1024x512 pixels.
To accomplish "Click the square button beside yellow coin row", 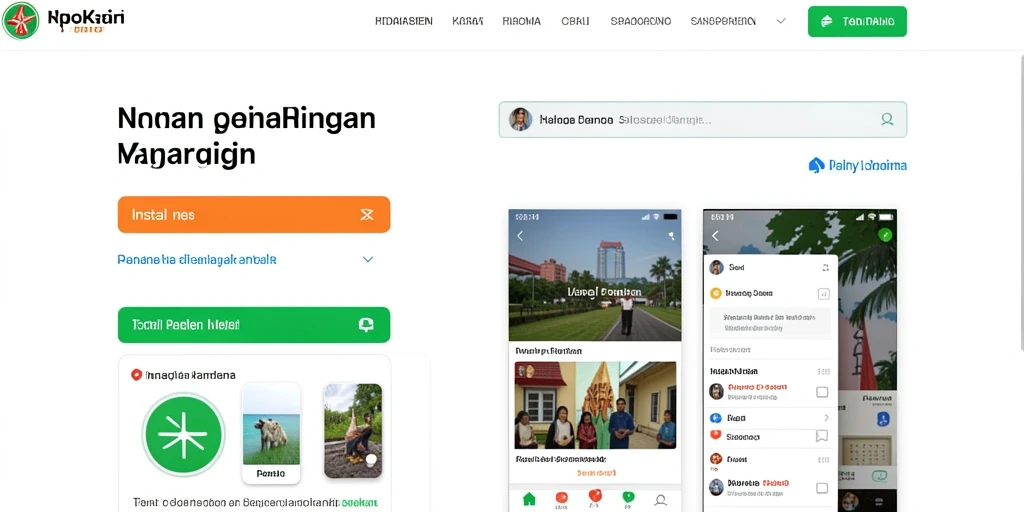I will tap(824, 294).
